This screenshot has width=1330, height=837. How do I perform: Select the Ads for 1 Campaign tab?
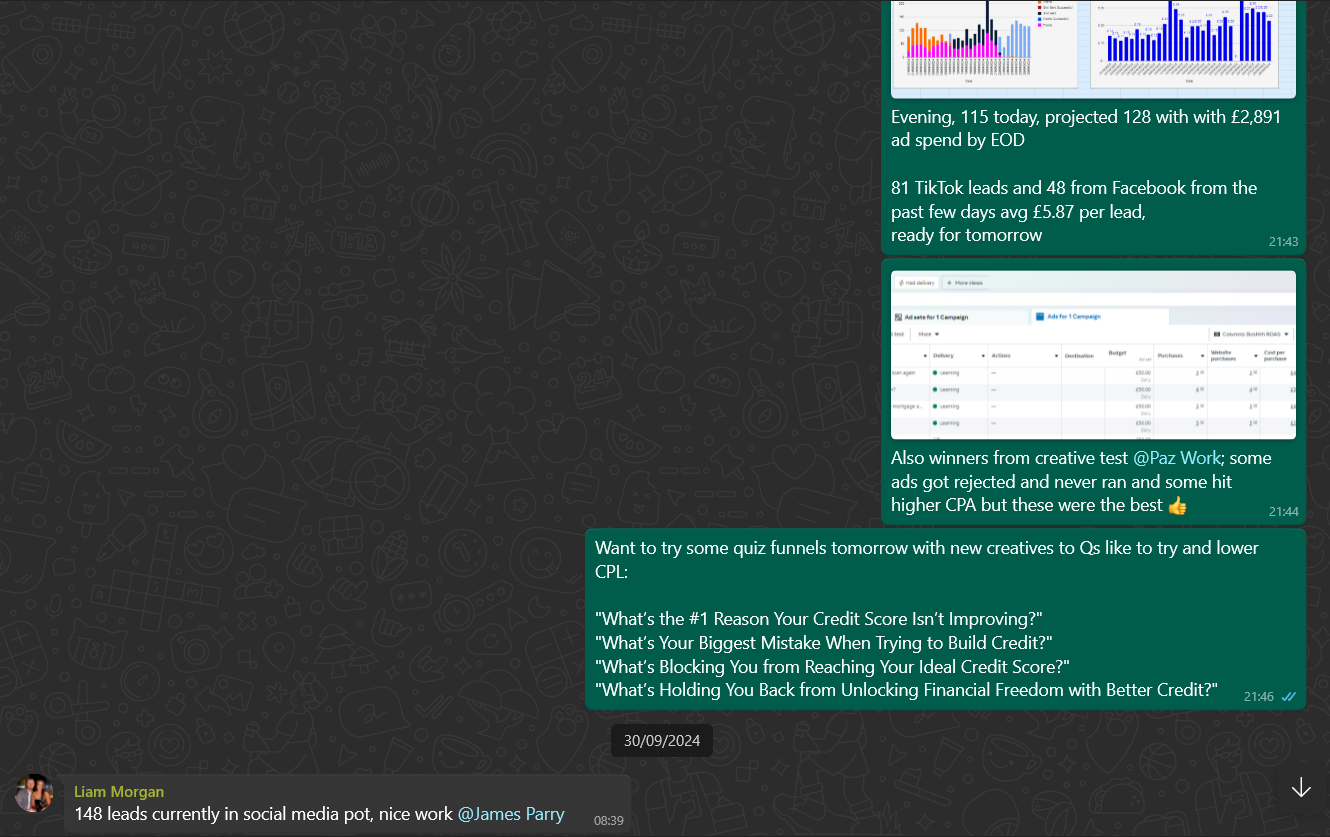(1072, 317)
